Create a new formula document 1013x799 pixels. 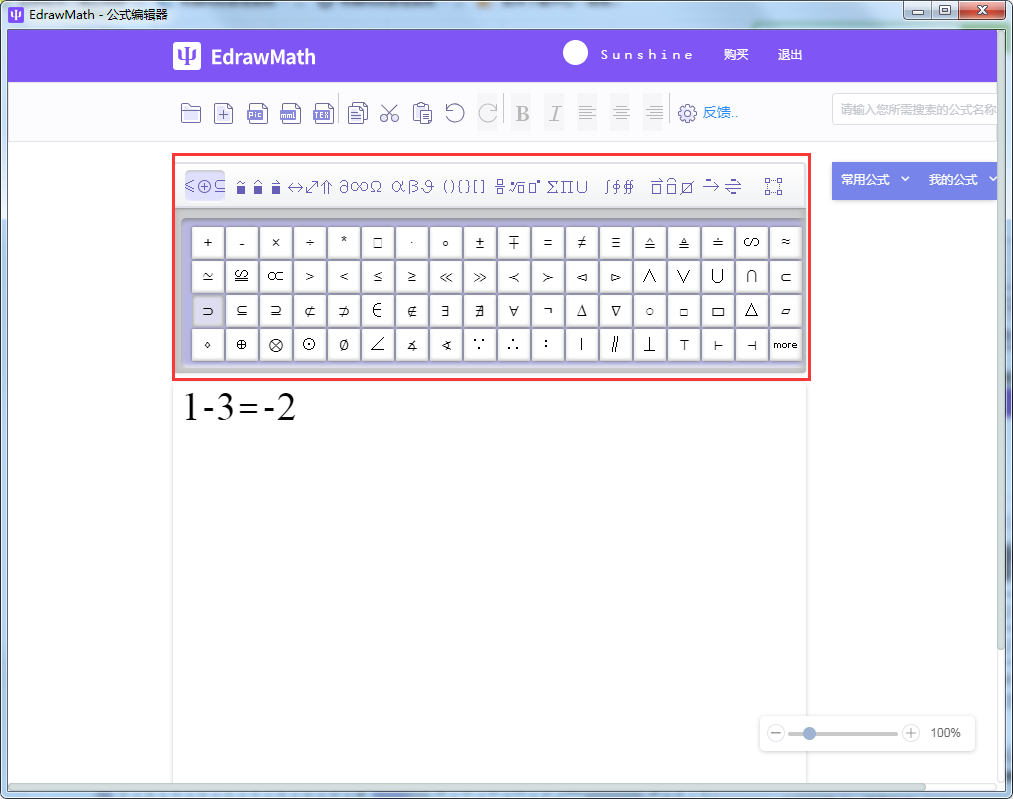pyautogui.click(x=224, y=113)
